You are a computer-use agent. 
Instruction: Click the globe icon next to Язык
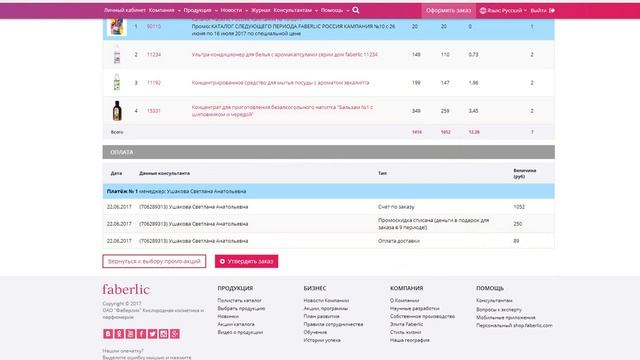tap(483, 11)
